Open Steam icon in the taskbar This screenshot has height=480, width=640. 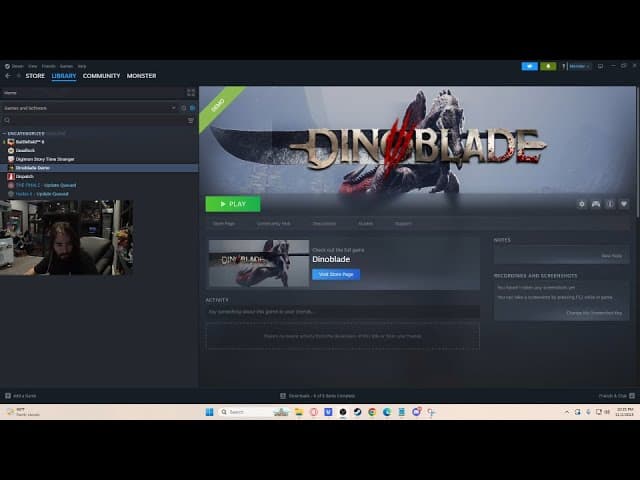click(358, 412)
